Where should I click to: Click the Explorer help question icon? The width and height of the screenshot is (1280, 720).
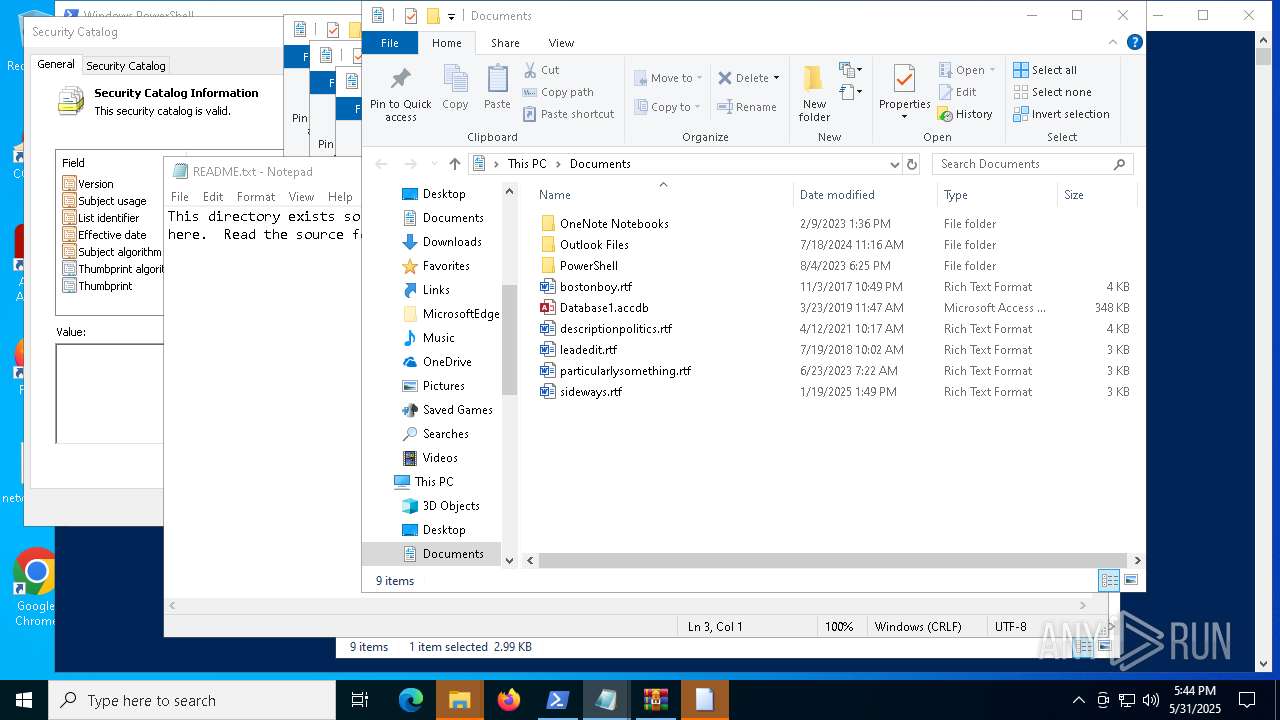click(x=1134, y=43)
